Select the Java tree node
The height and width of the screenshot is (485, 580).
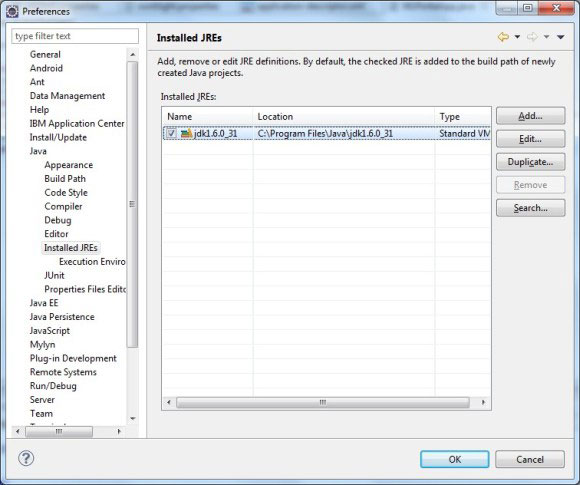click(x=38, y=151)
